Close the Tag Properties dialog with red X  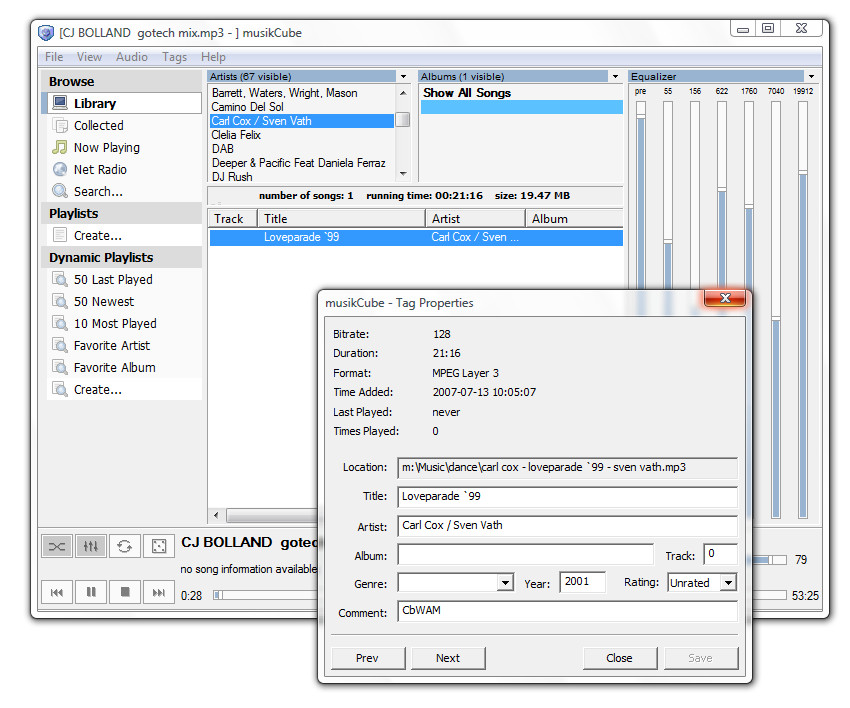pyautogui.click(x=725, y=298)
